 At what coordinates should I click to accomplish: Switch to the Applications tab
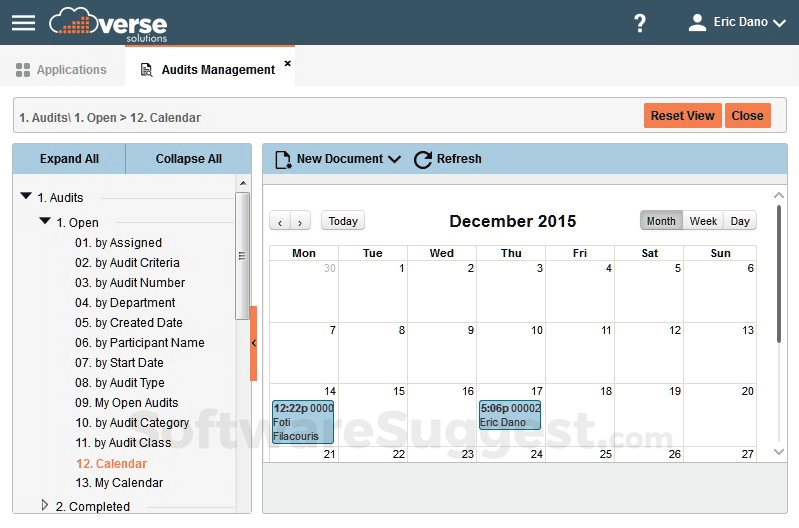pyautogui.click(x=61, y=70)
